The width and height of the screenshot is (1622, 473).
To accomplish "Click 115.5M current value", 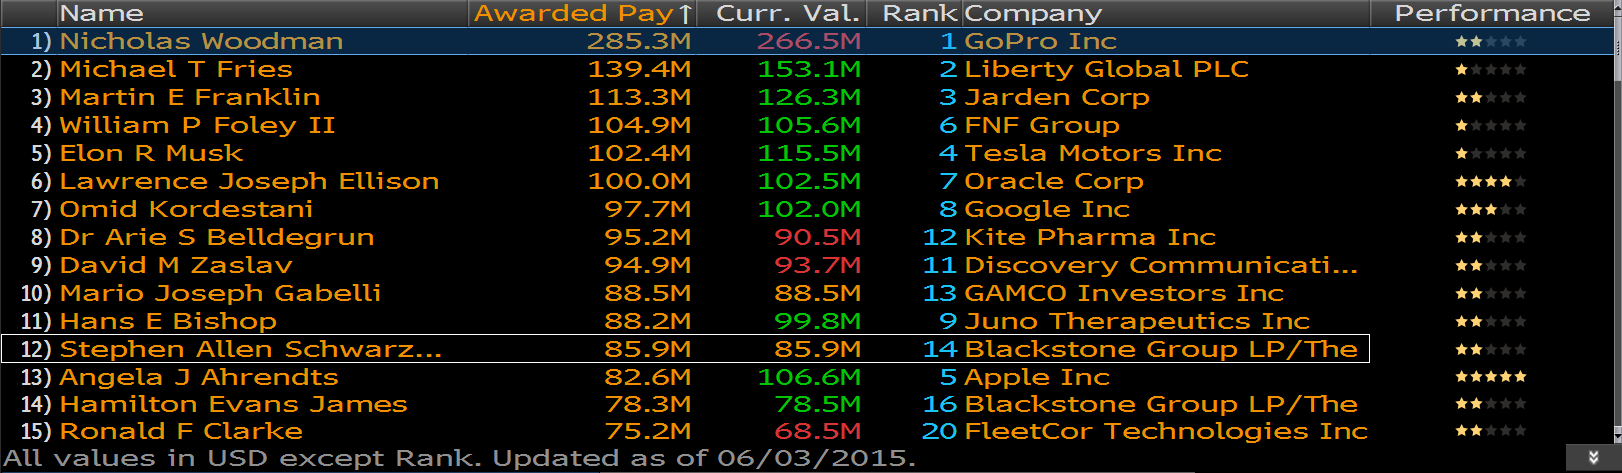I will click(809, 153).
